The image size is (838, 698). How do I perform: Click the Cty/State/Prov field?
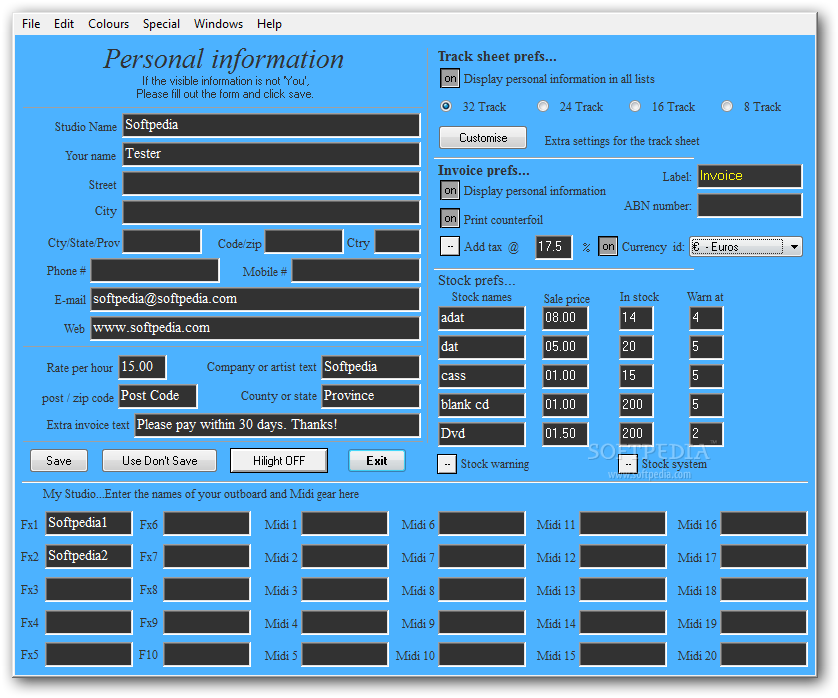click(162, 242)
